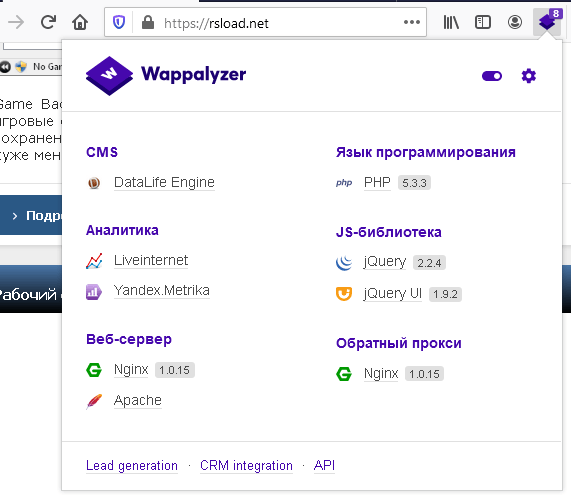
Task: Open the Yandex.Metrika link
Action: point(162,290)
